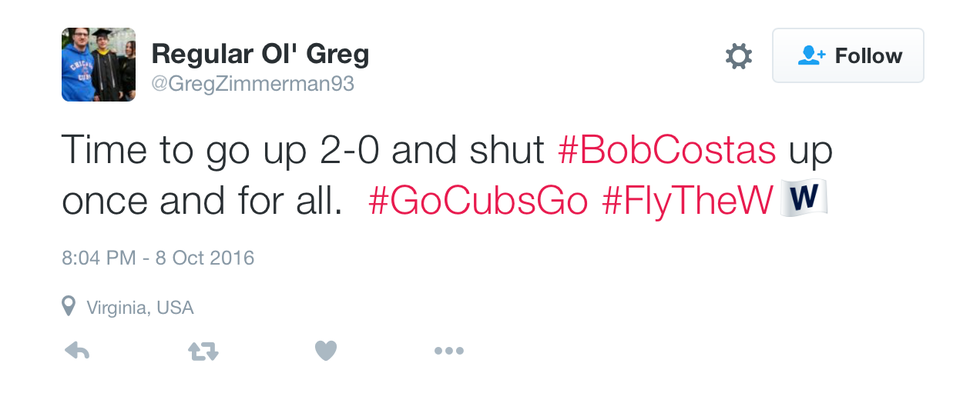Click the Virginia, USA location text
This screenshot has width=980, height=400.
click(x=140, y=307)
